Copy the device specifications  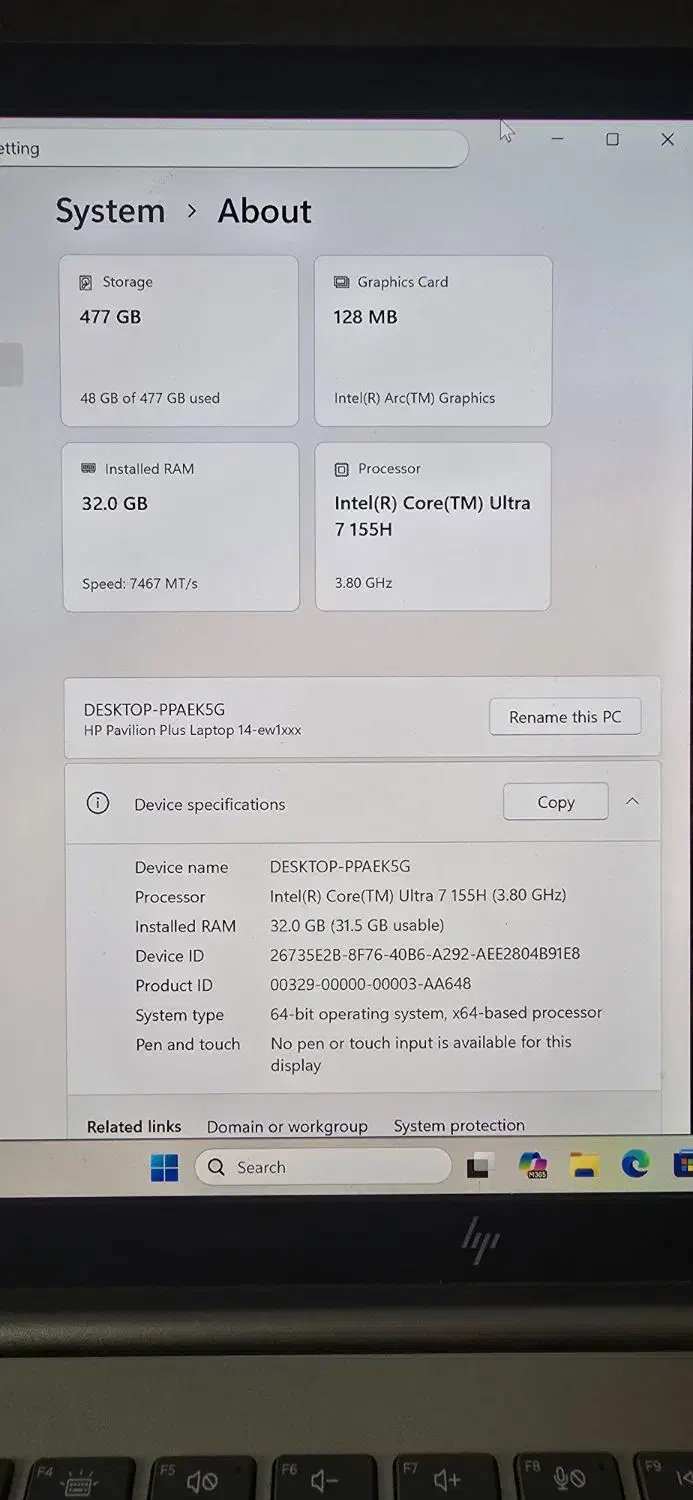pos(556,802)
